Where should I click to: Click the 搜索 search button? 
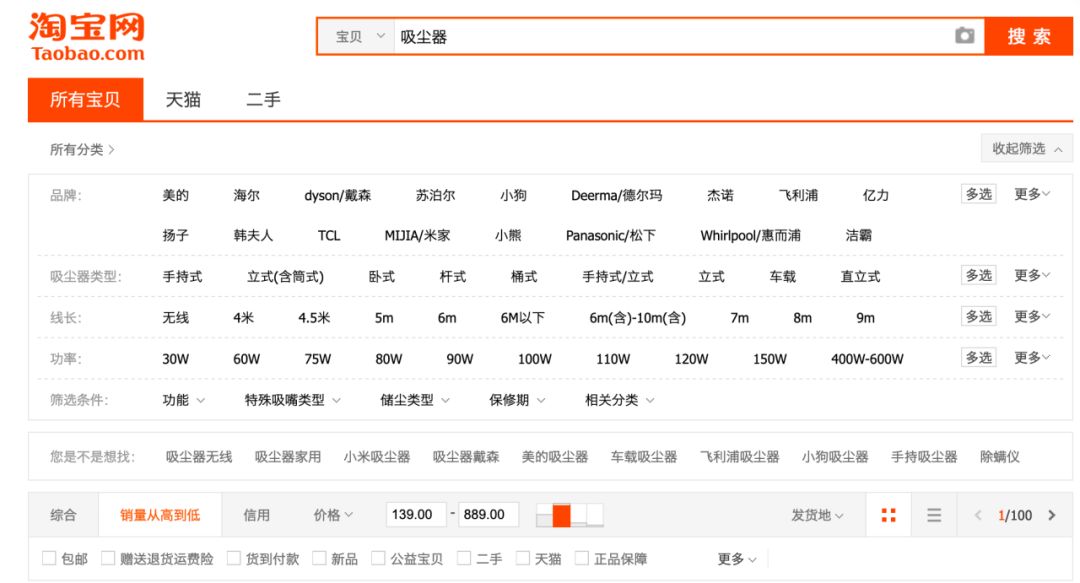tap(1029, 37)
